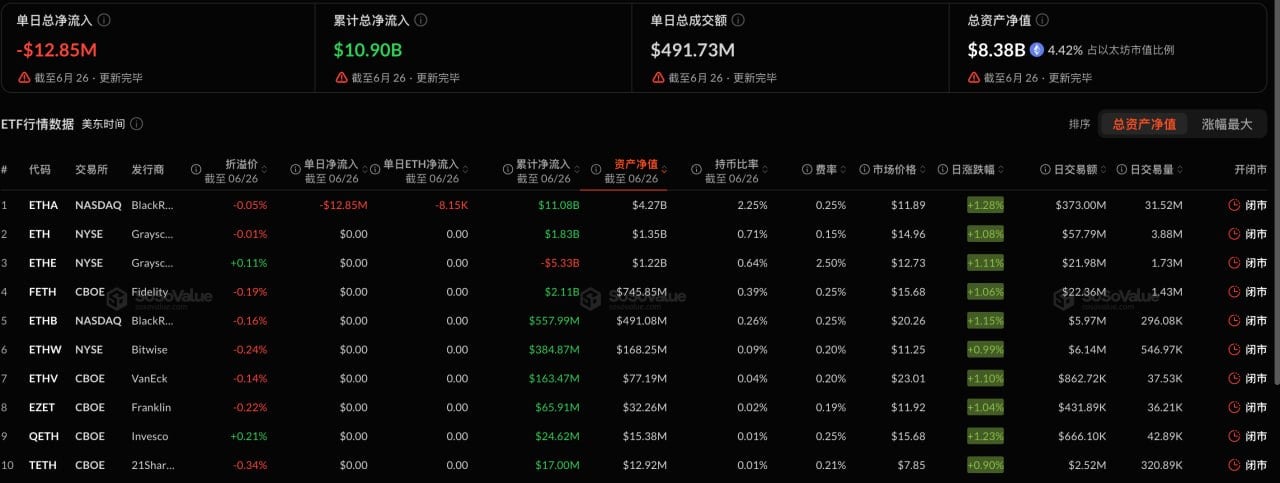Click clock icon in ETHA row
The image size is (1280, 483).
(x=1234, y=205)
